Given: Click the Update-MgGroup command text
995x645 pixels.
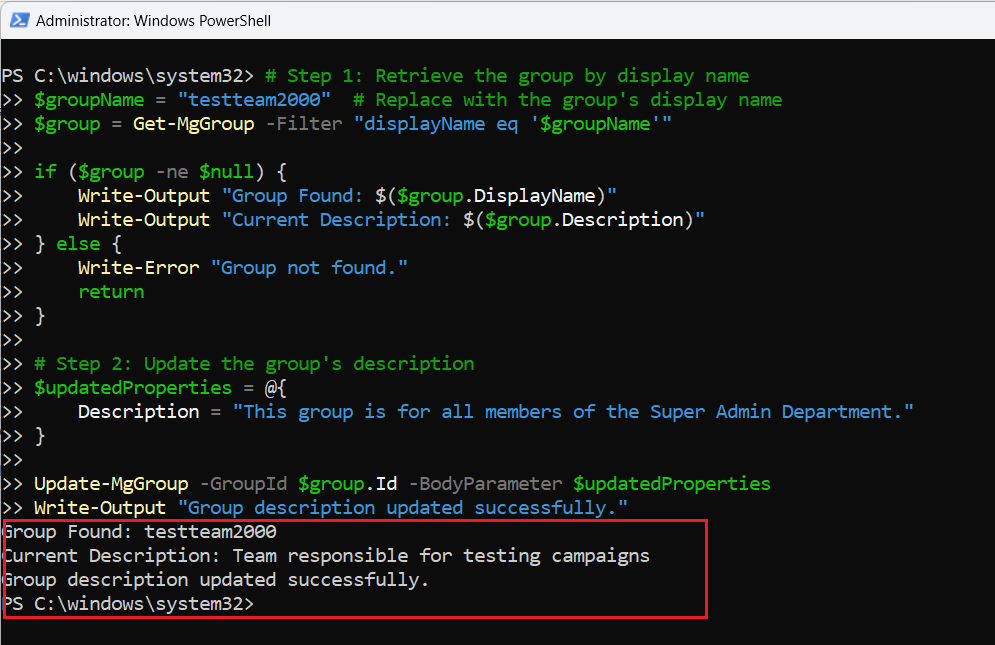Looking at the screenshot, I should tap(111, 484).
